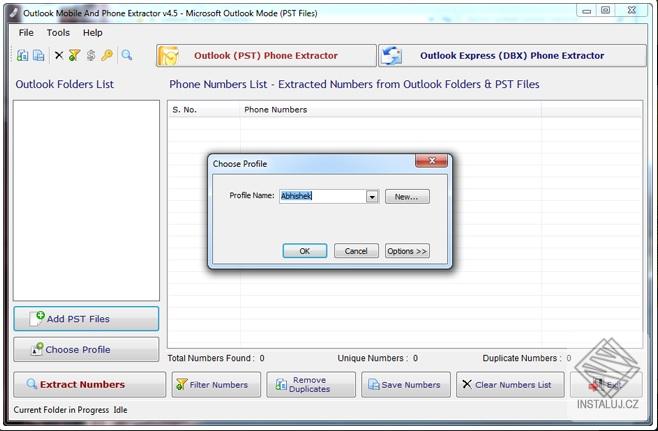Click the Duplicate Numbers count text
This screenshot has height=431, width=658.
tap(527, 358)
